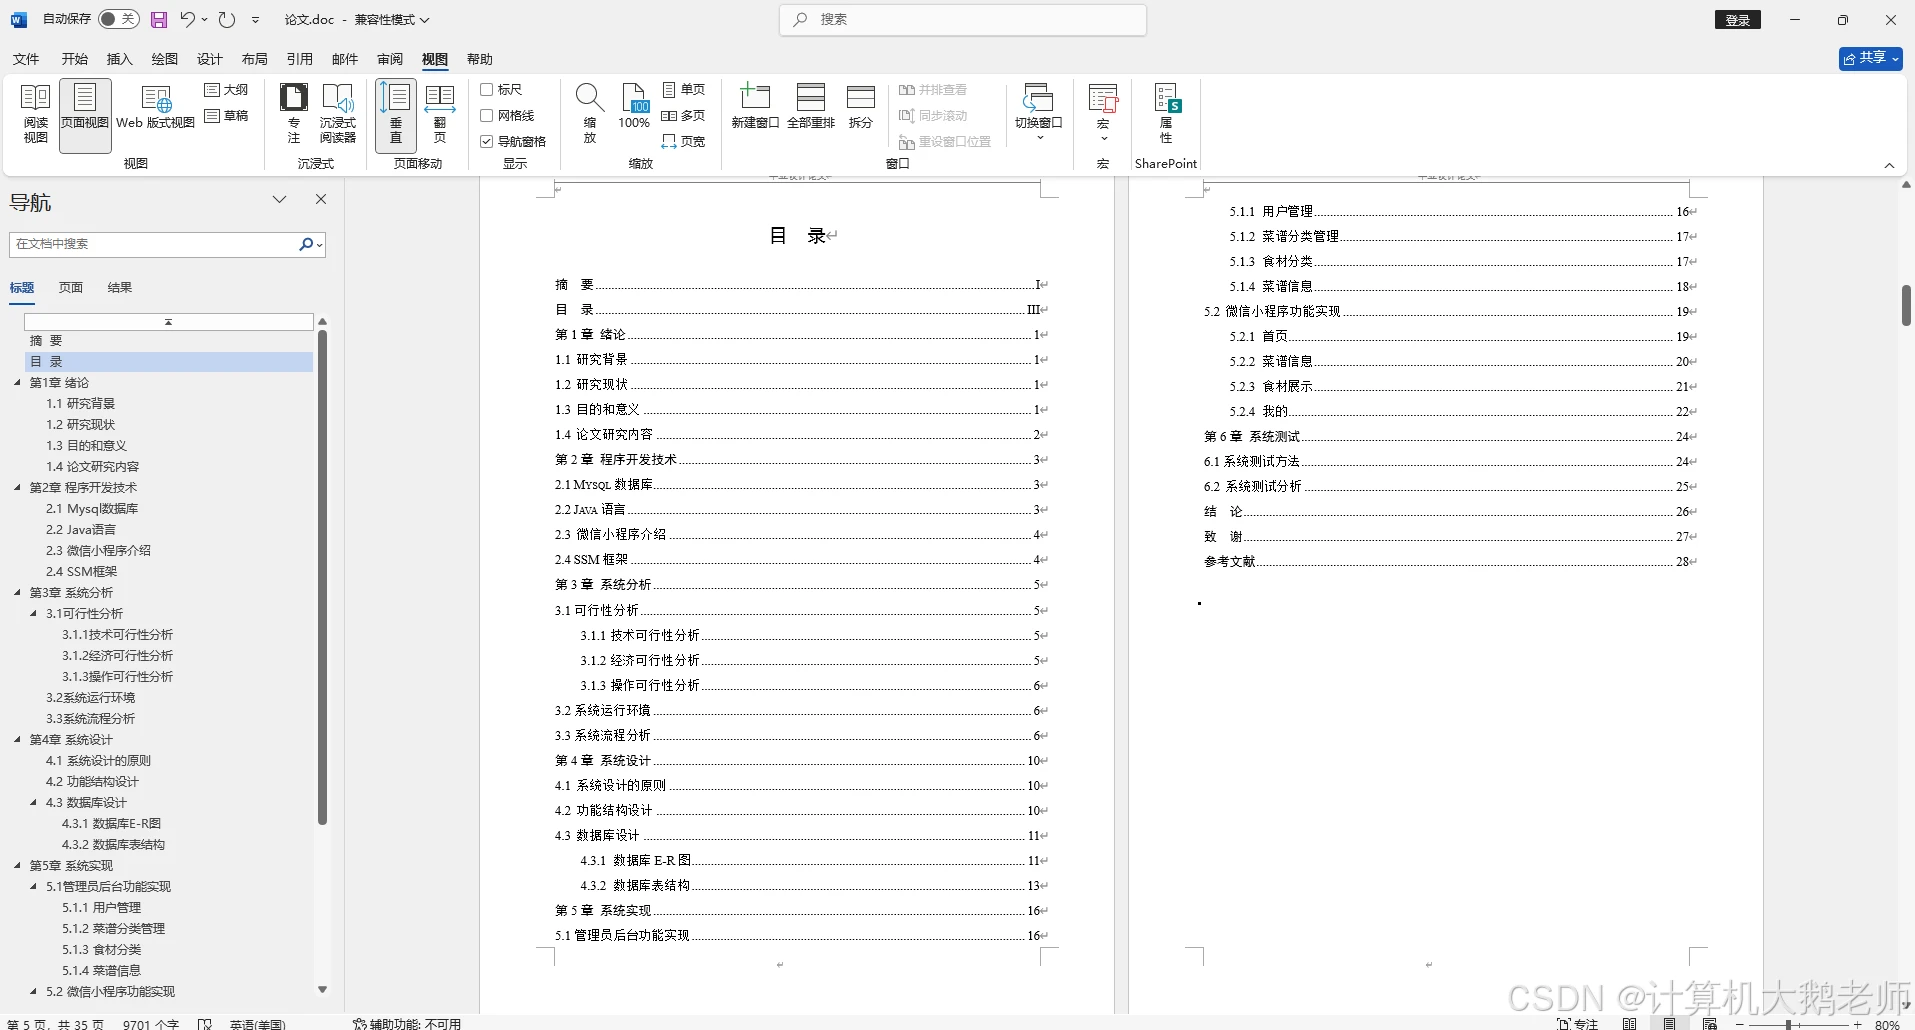Switch to Results (结果) tab in navigation

click(x=120, y=288)
